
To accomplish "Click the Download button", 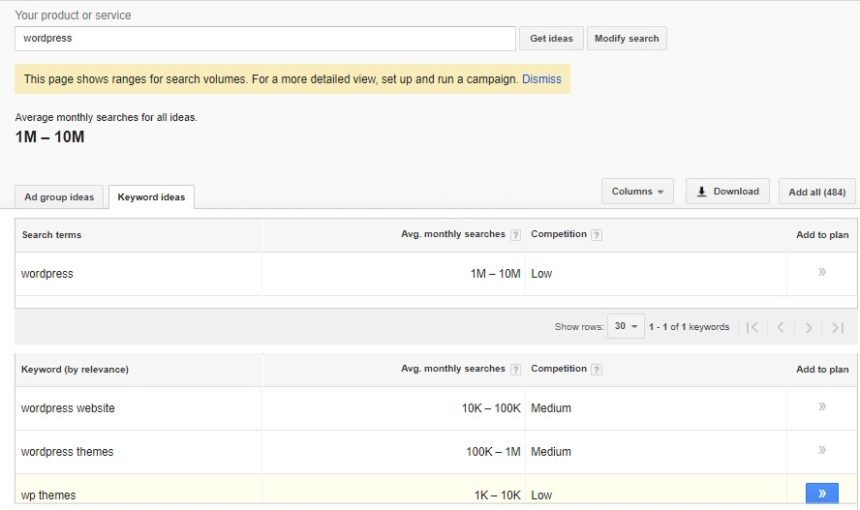I will (727, 191).
